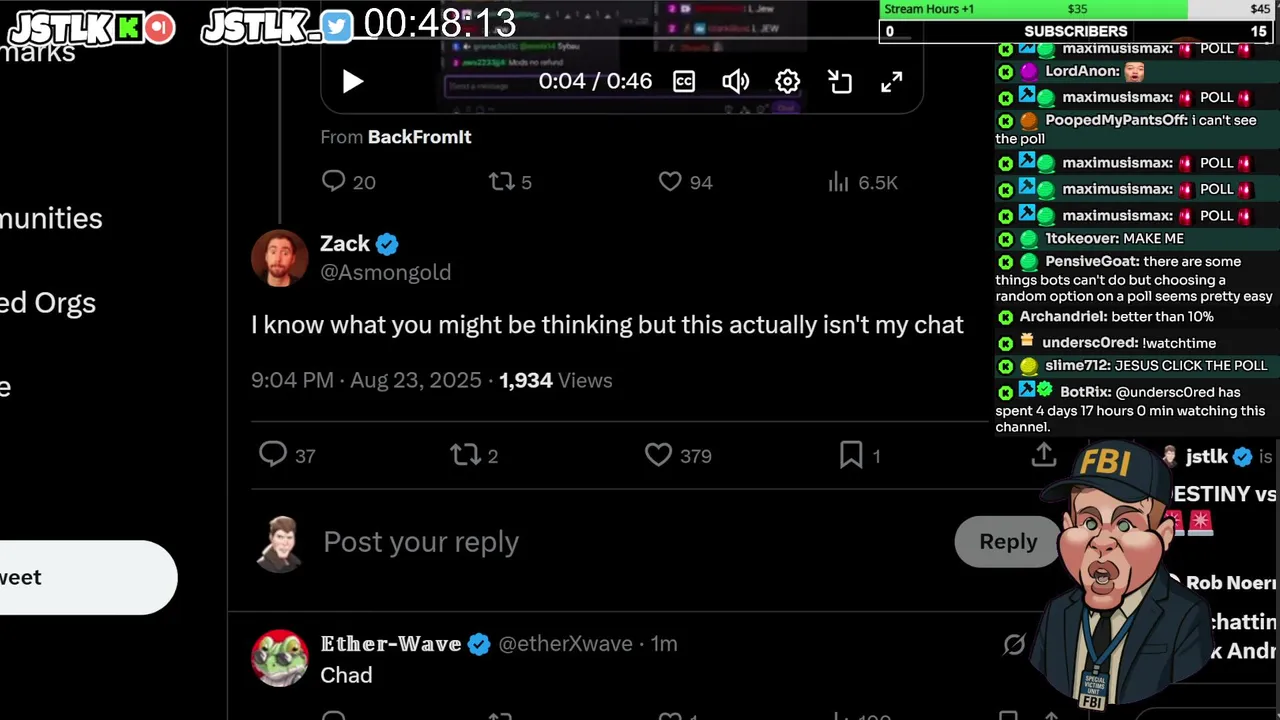The width and height of the screenshot is (1280, 720).
Task: Open Ether-Wave's frog avatar
Action: tap(280, 658)
